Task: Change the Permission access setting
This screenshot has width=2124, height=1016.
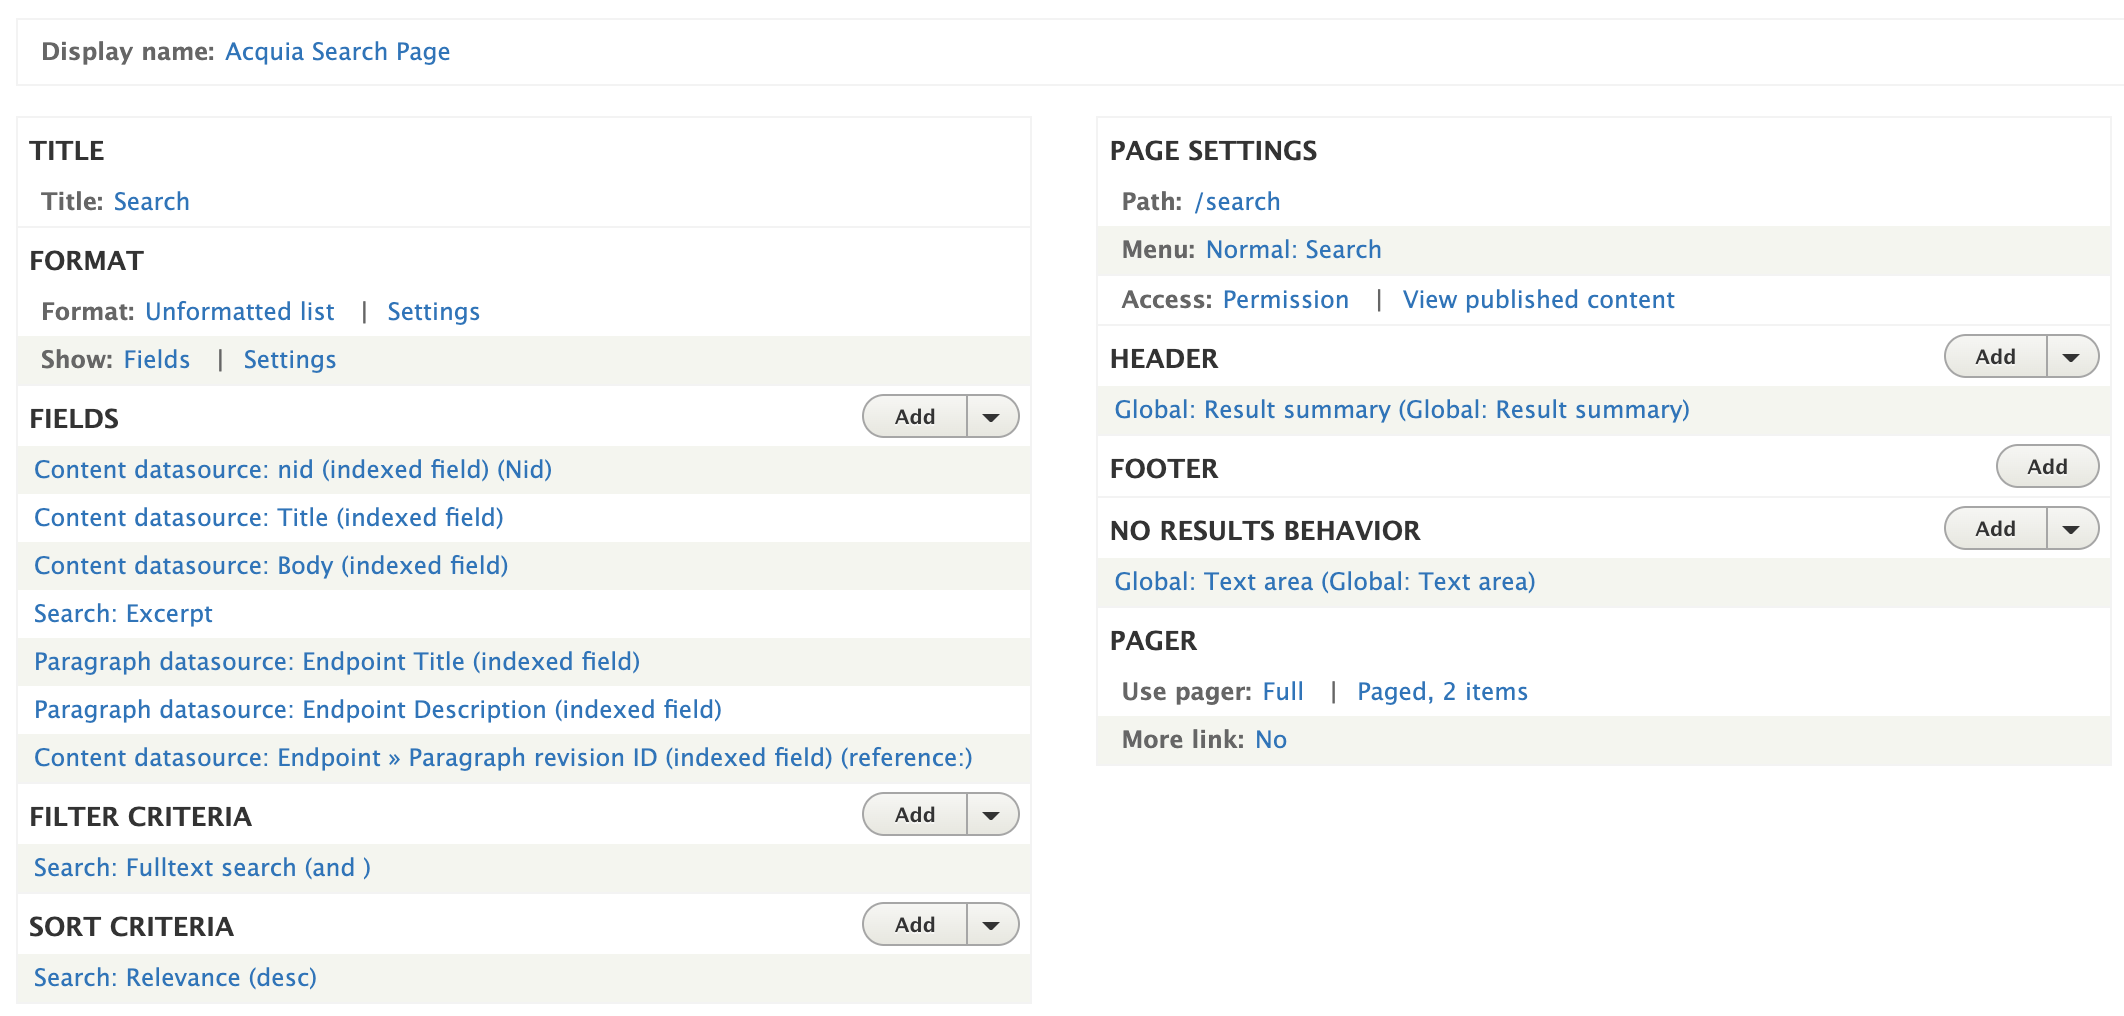Action: pos(1285,300)
